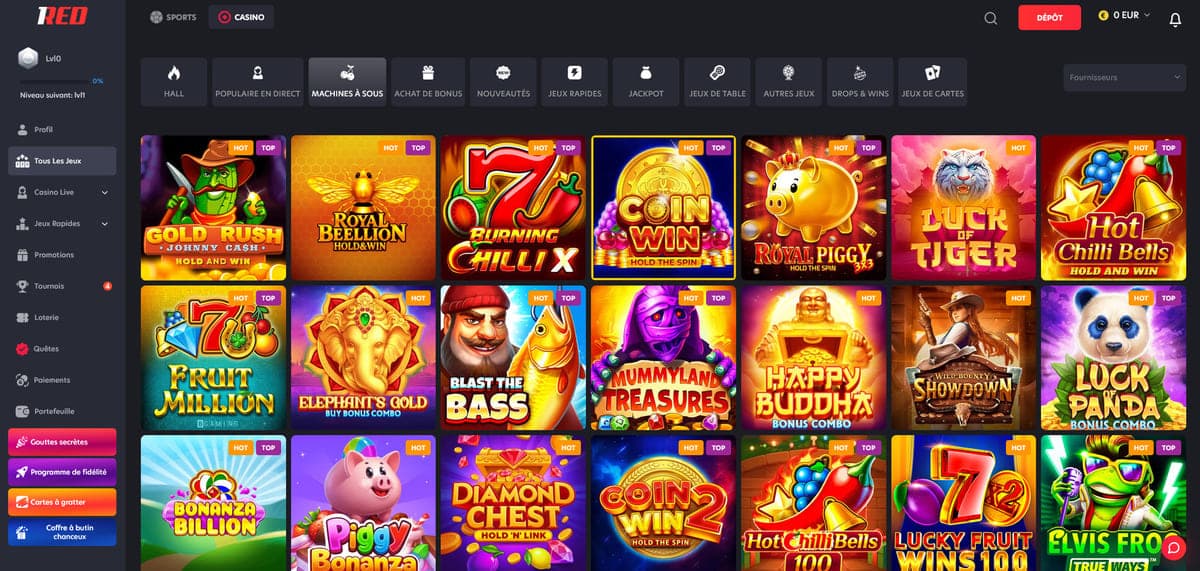Click the Loterie ticket icon
This screenshot has height=571, width=1200.
(x=23, y=317)
